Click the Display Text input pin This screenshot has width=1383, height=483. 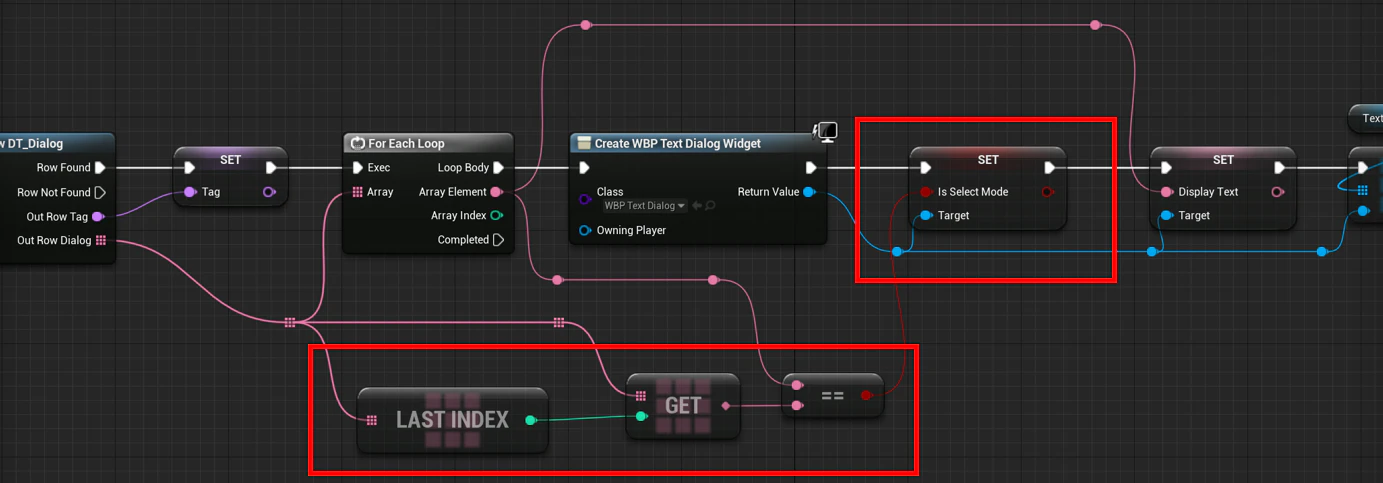coord(1166,192)
